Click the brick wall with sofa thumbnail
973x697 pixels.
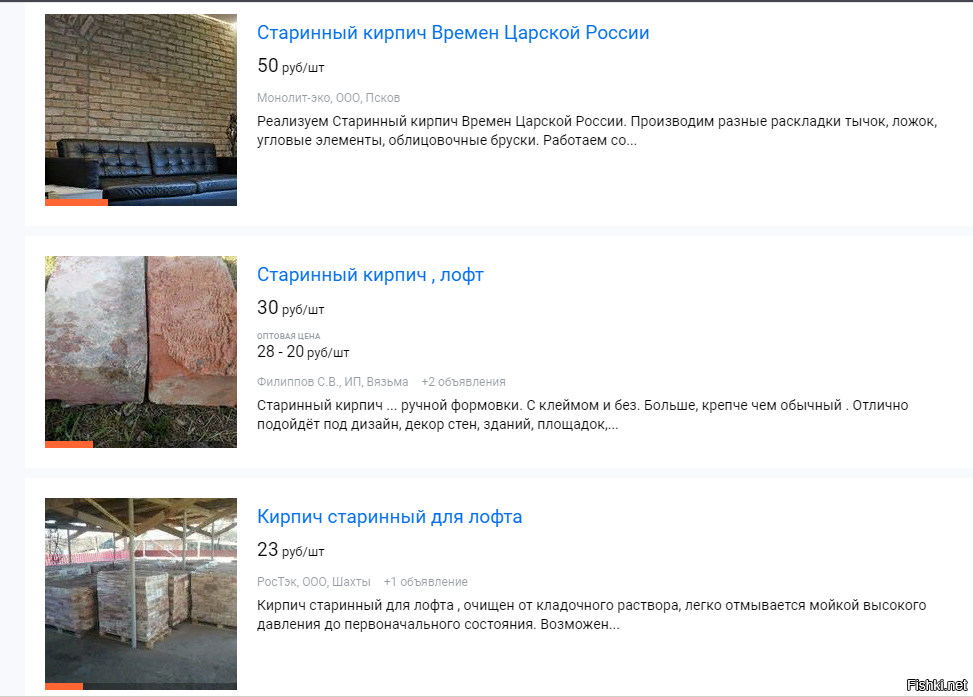click(141, 110)
